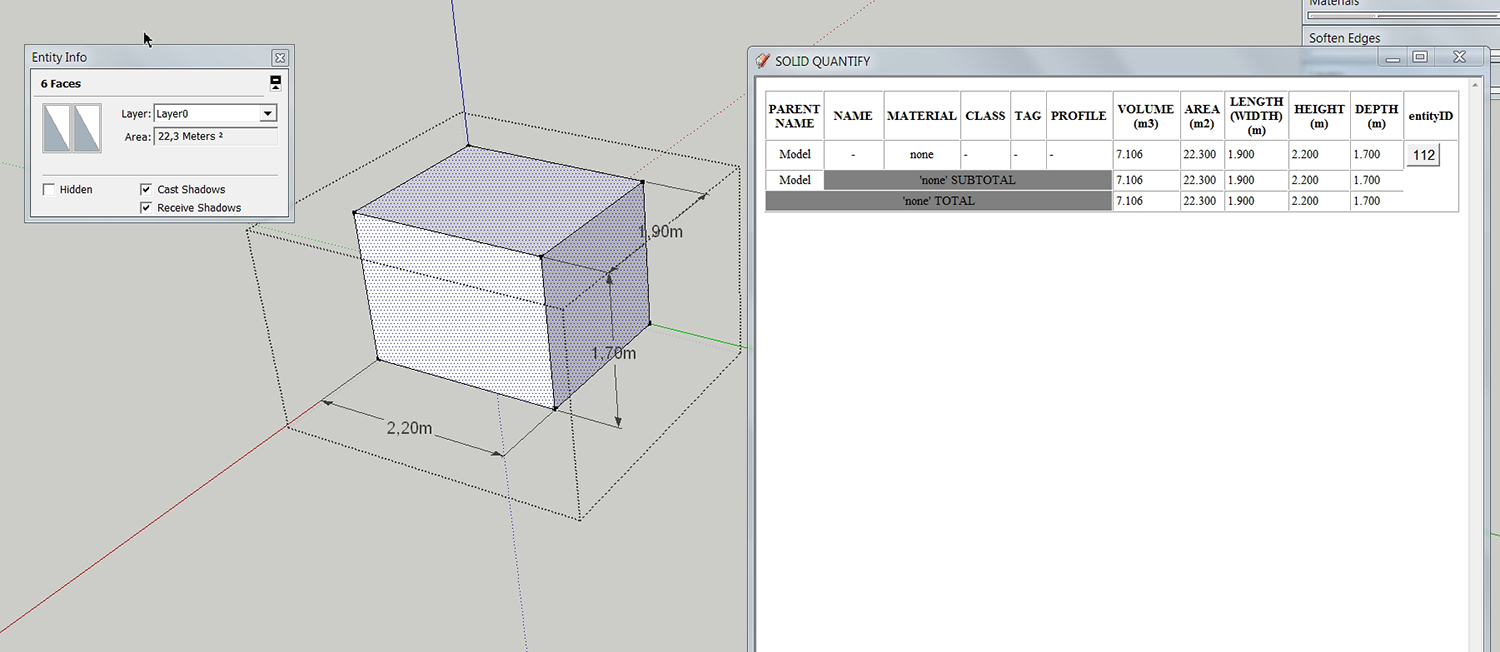Maximize the Solid Quantify window
1500x652 pixels.
[x=1420, y=58]
